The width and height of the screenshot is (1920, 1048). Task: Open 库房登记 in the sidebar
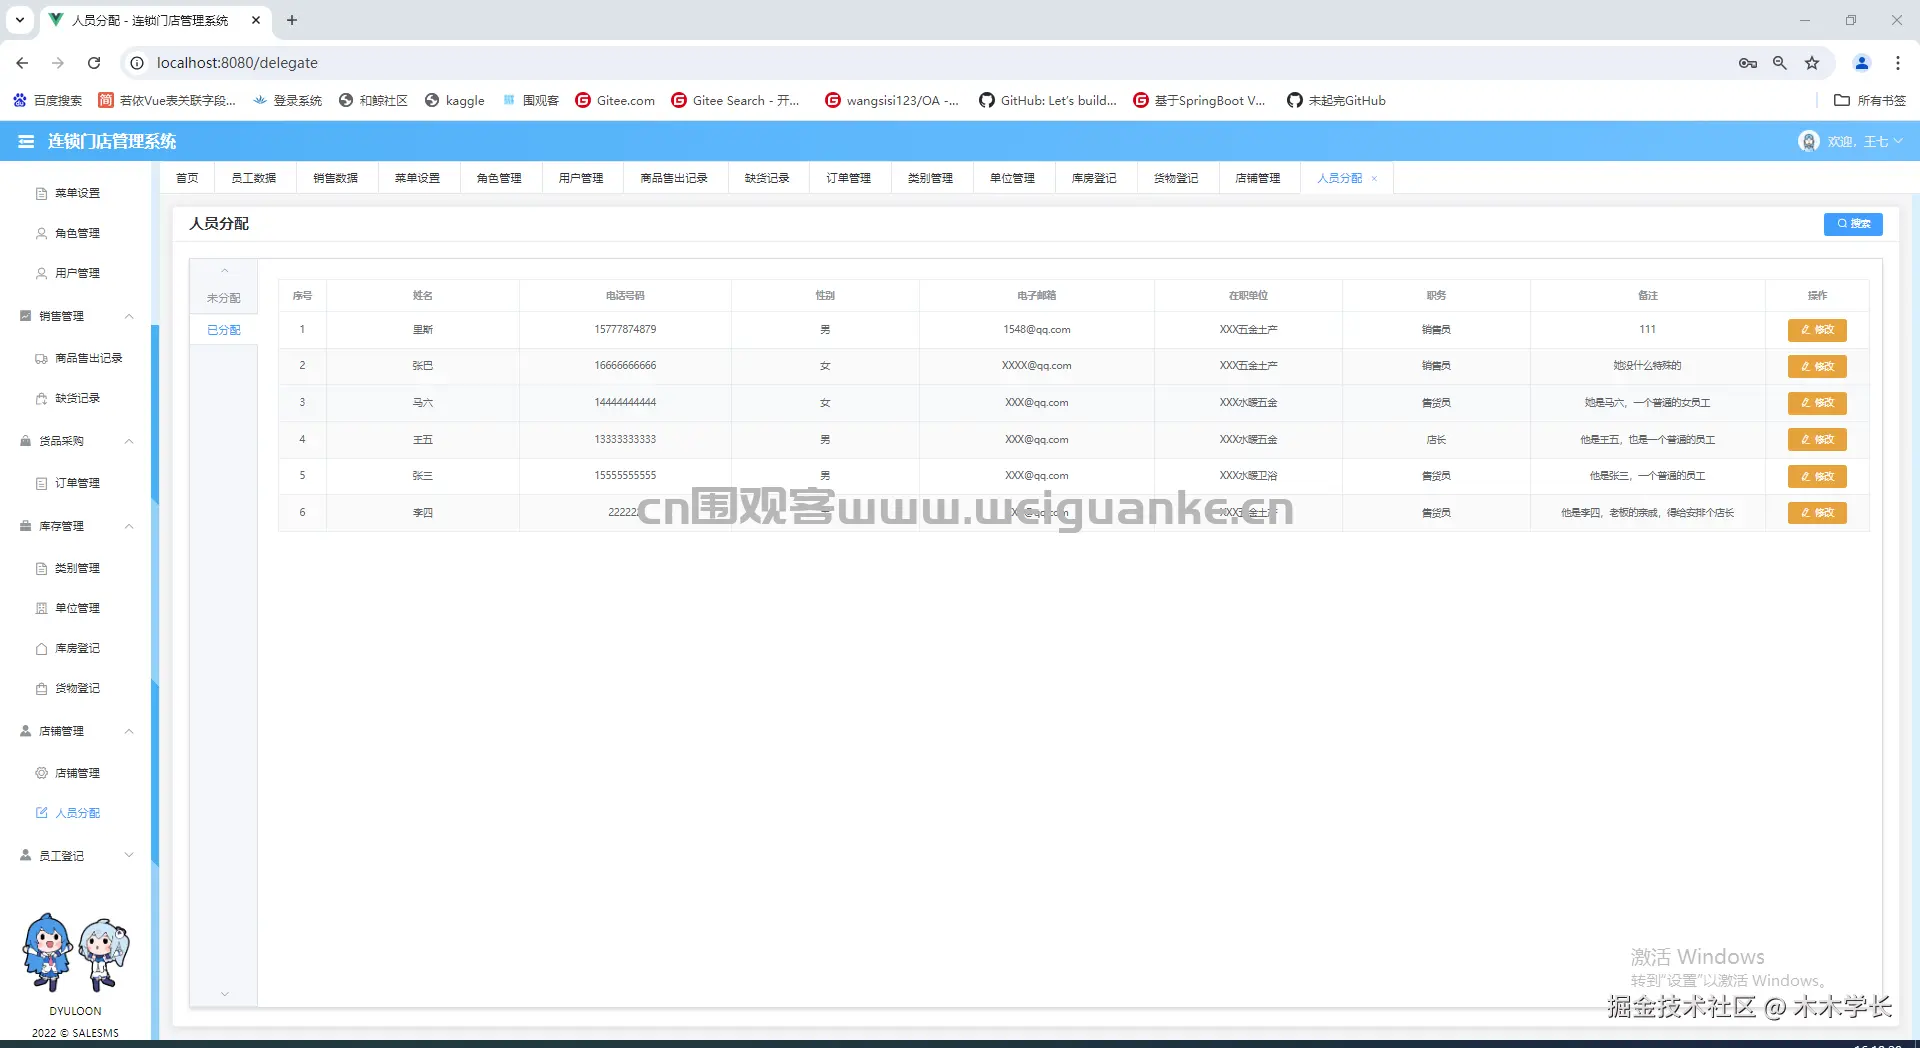click(77, 648)
